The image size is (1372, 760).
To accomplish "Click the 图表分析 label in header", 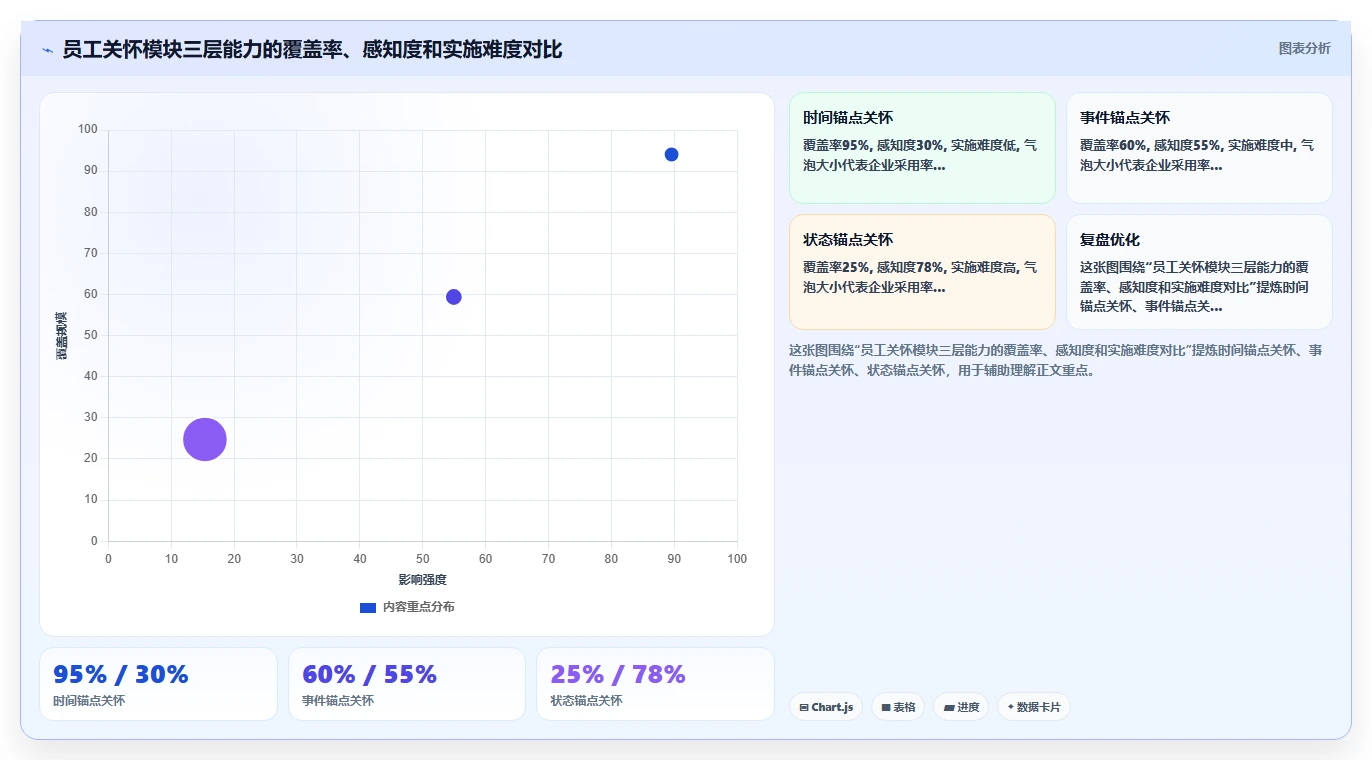I will [x=1305, y=48].
